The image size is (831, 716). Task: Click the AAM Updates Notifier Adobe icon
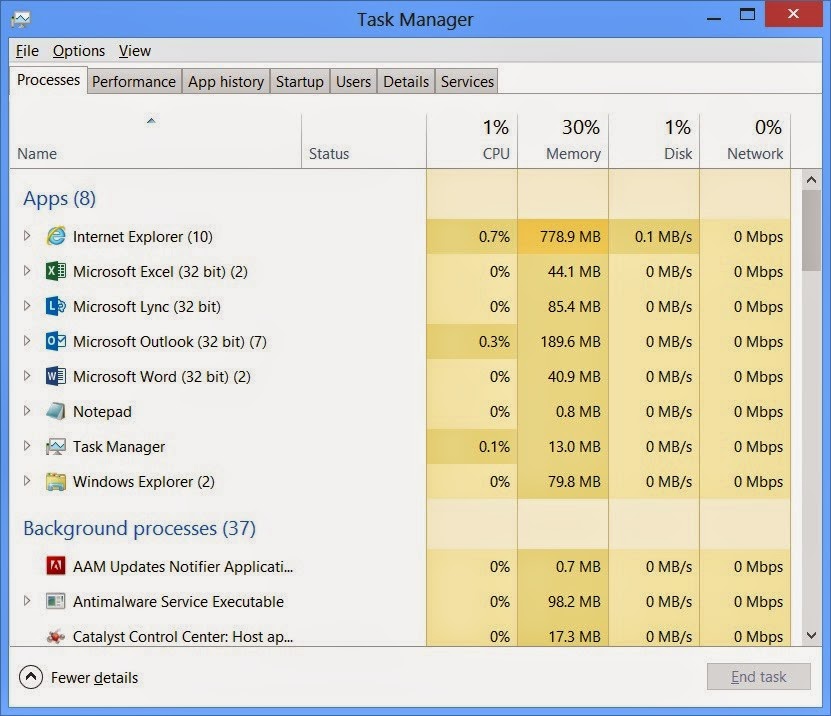pos(56,566)
